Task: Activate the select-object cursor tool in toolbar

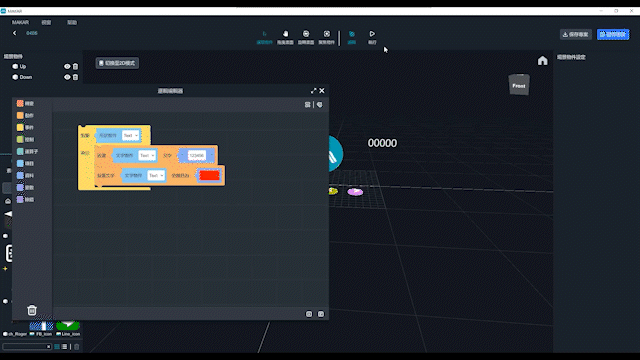Action: tap(264, 37)
